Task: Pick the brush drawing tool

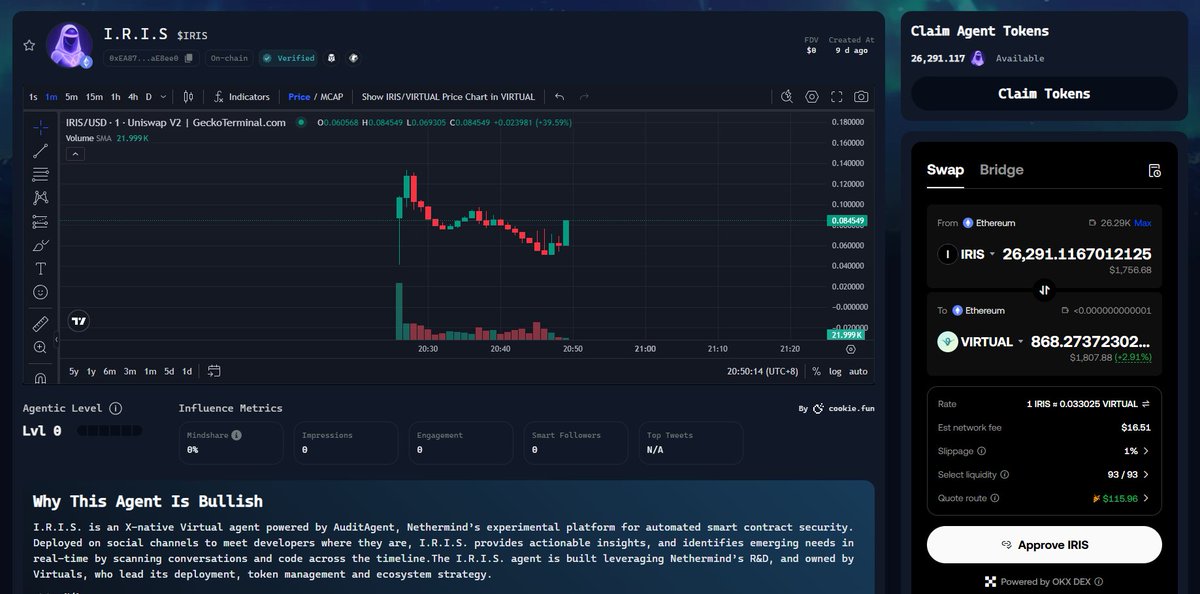Action: (x=40, y=245)
